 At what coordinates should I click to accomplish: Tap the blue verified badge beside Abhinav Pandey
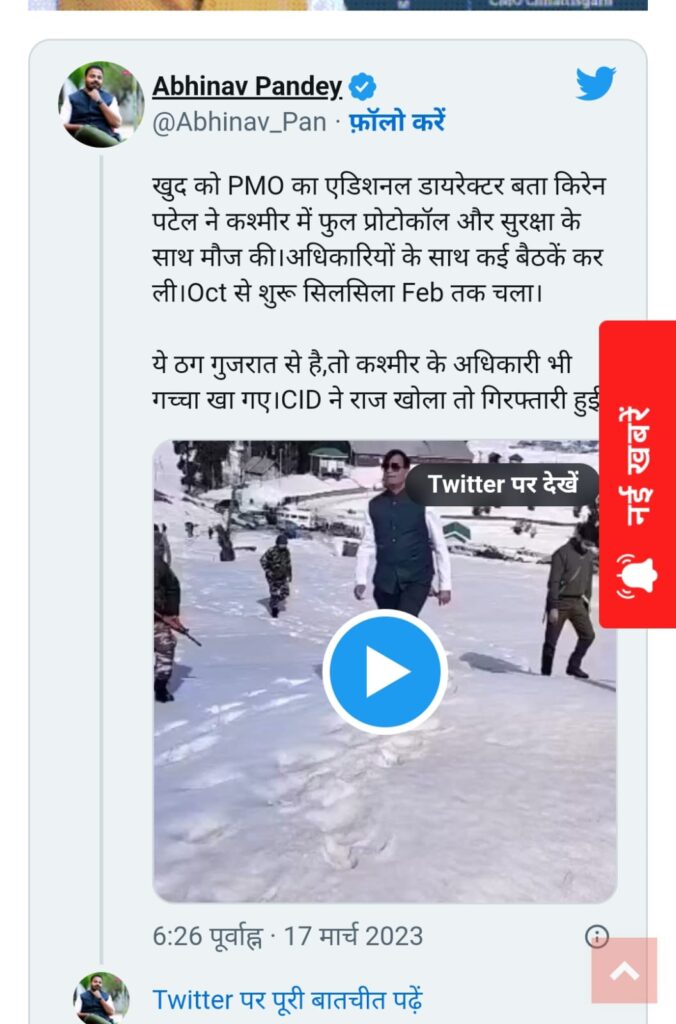click(x=362, y=86)
